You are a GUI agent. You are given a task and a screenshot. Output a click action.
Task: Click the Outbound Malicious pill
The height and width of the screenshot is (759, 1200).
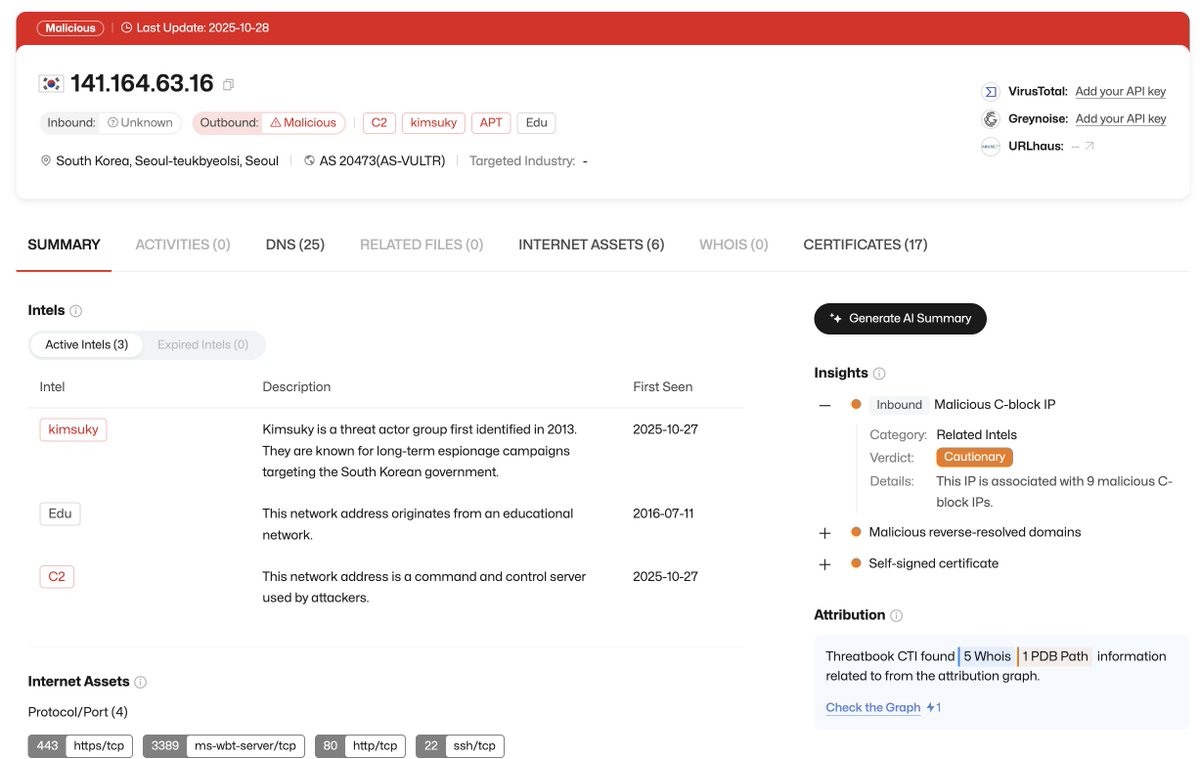point(268,122)
